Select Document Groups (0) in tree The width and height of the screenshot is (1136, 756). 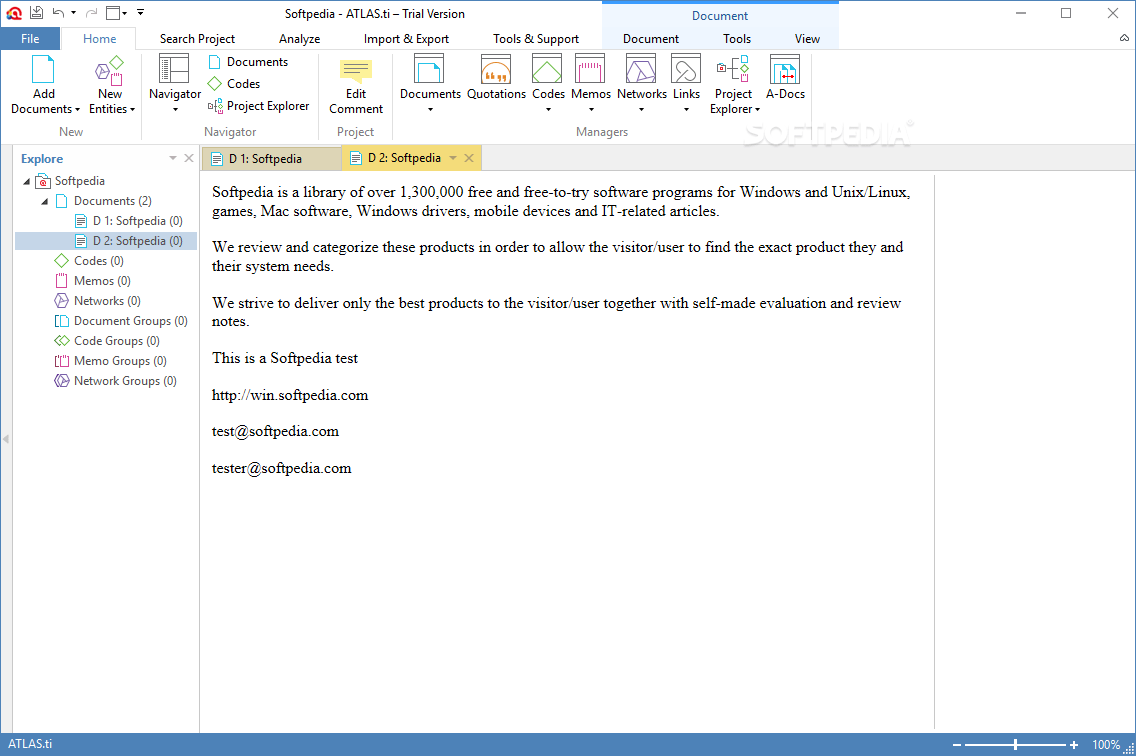point(122,321)
